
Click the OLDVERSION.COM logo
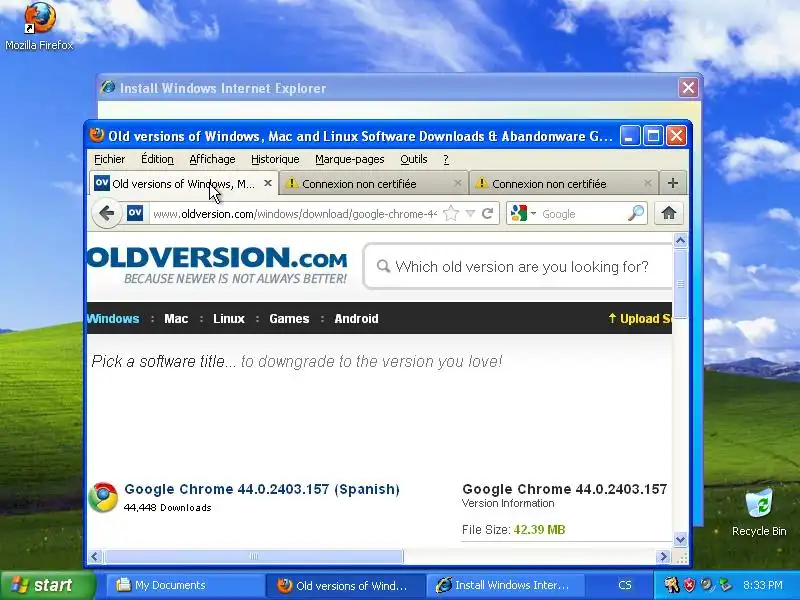[x=217, y=265]
